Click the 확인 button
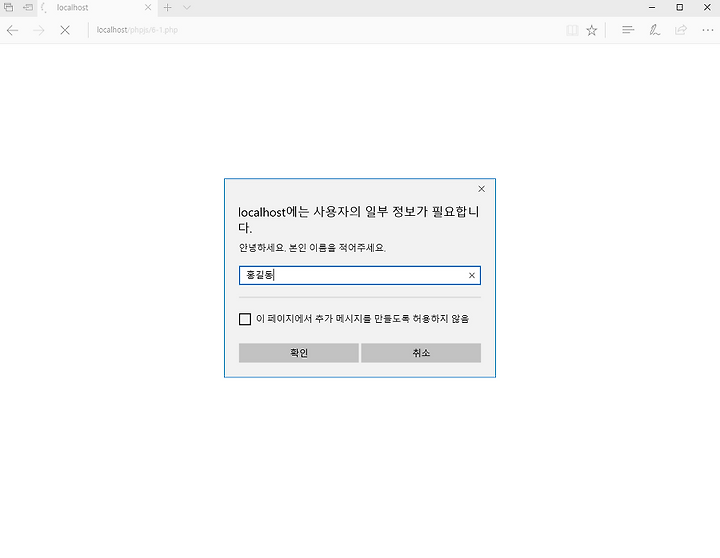Image resolution: width=720 pixels, height=558 pixels. [299, 353]
